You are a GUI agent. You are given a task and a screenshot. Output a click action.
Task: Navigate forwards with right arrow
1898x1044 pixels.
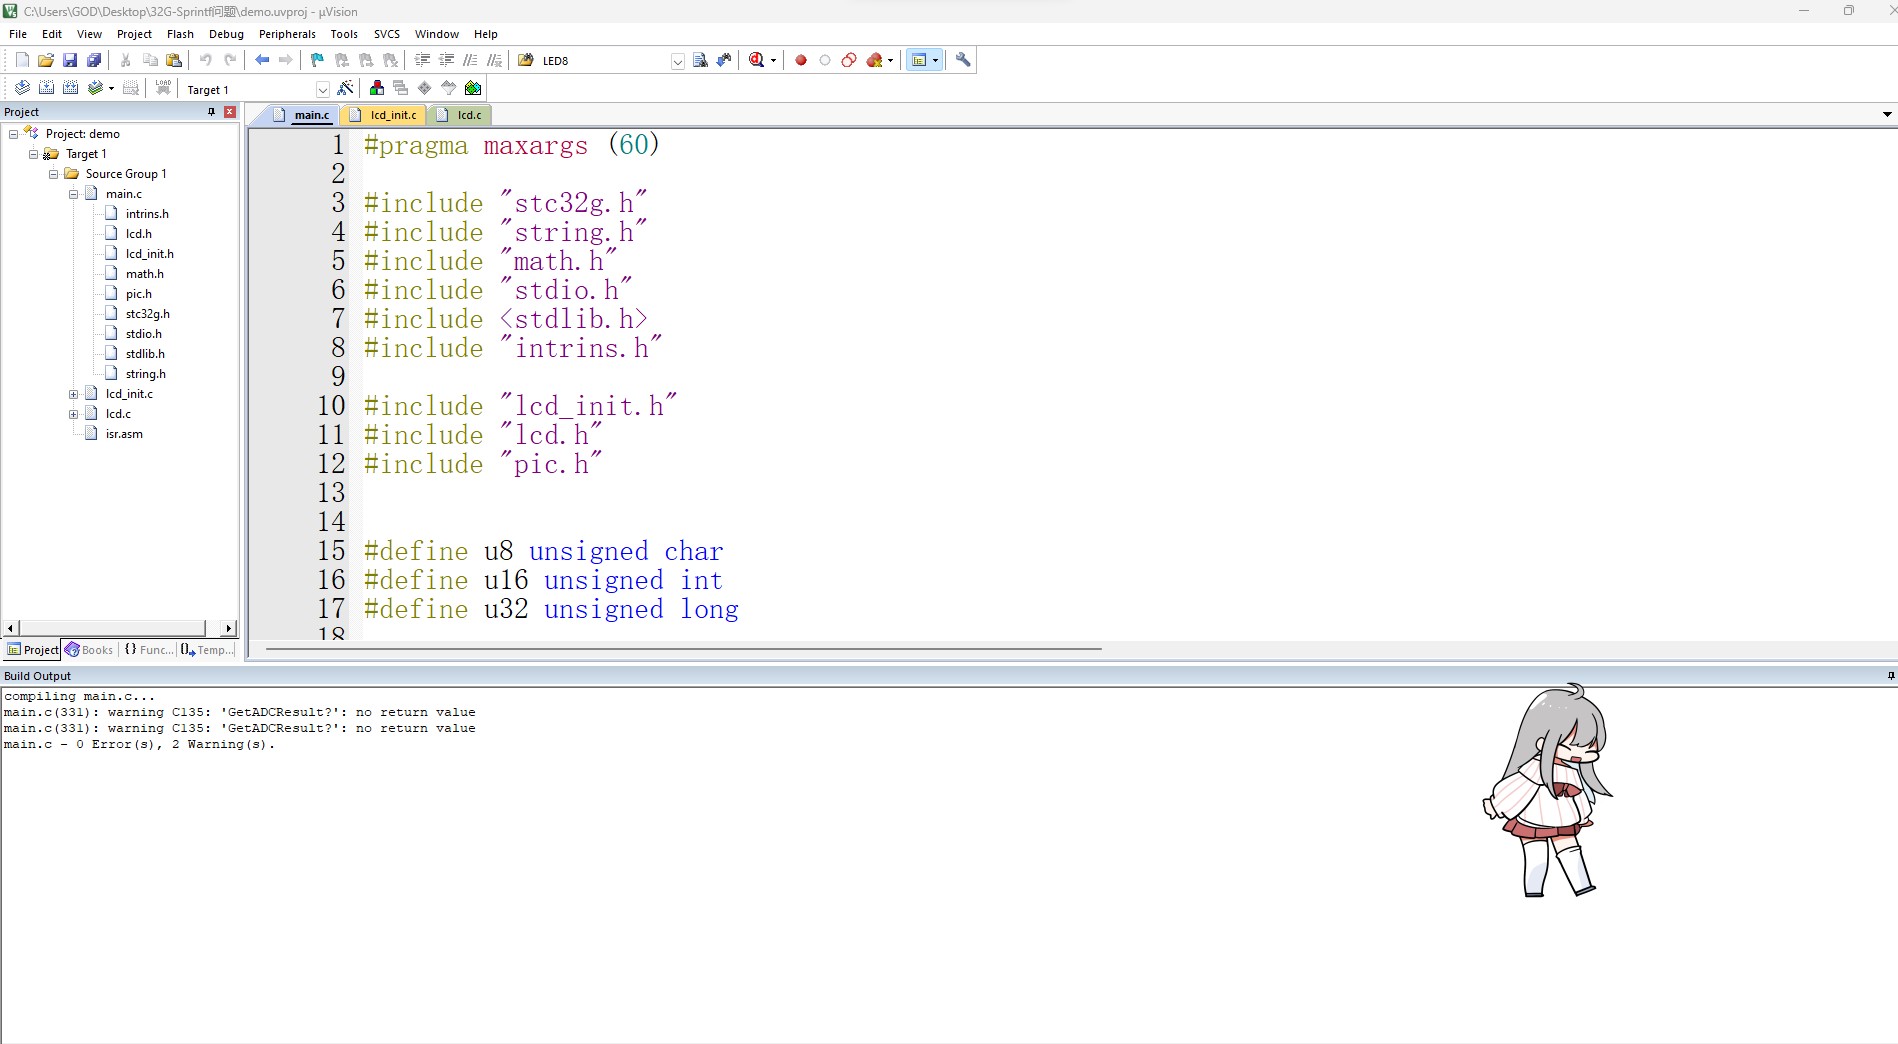286,60
